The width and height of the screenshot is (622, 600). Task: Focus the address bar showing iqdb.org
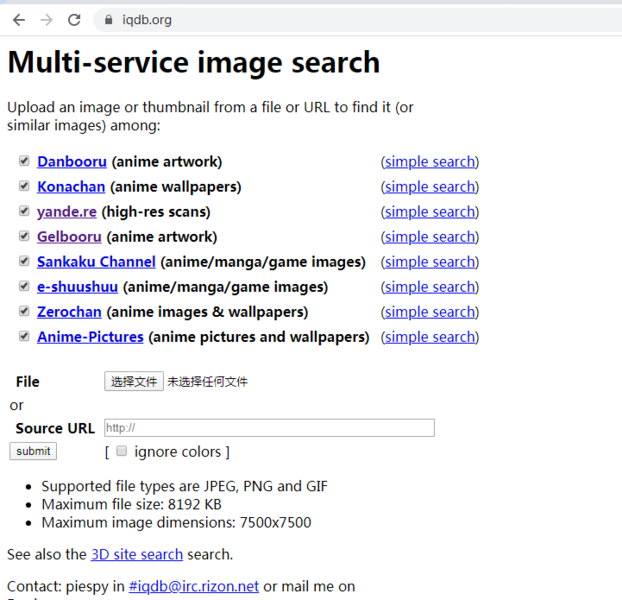pos(357,19)
